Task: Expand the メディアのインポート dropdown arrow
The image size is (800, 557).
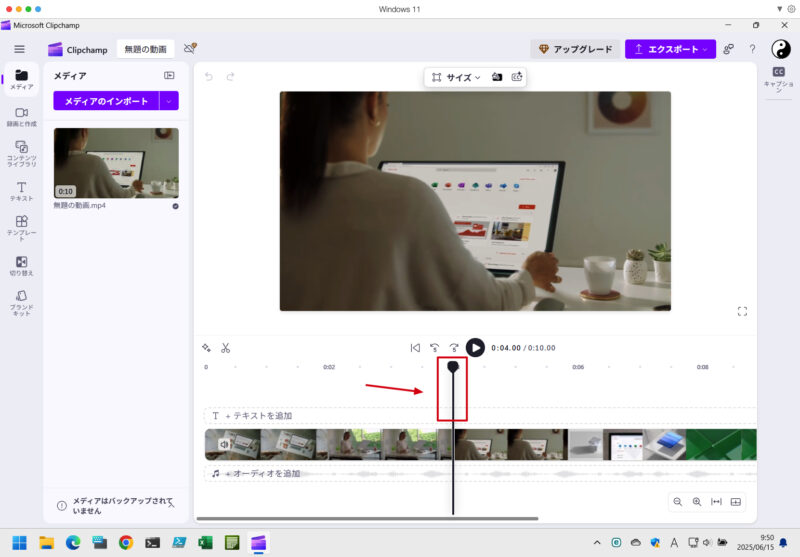Action: [x=169, y=101]
